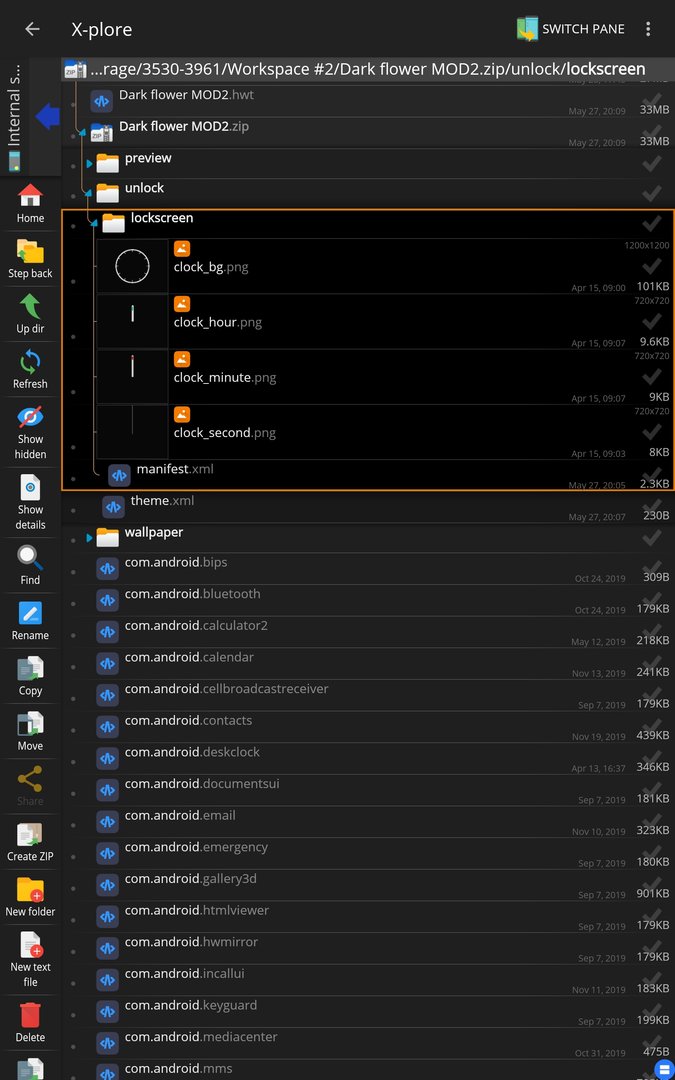The image size is (675, 1080).
Task: Click the com.android.calculator2 file icon
Action: (107, 632)
